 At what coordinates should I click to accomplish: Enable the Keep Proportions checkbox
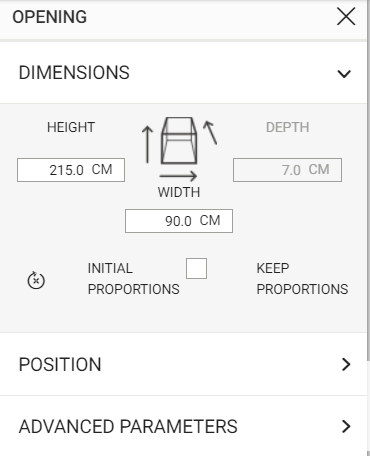[x=196, y=268]
